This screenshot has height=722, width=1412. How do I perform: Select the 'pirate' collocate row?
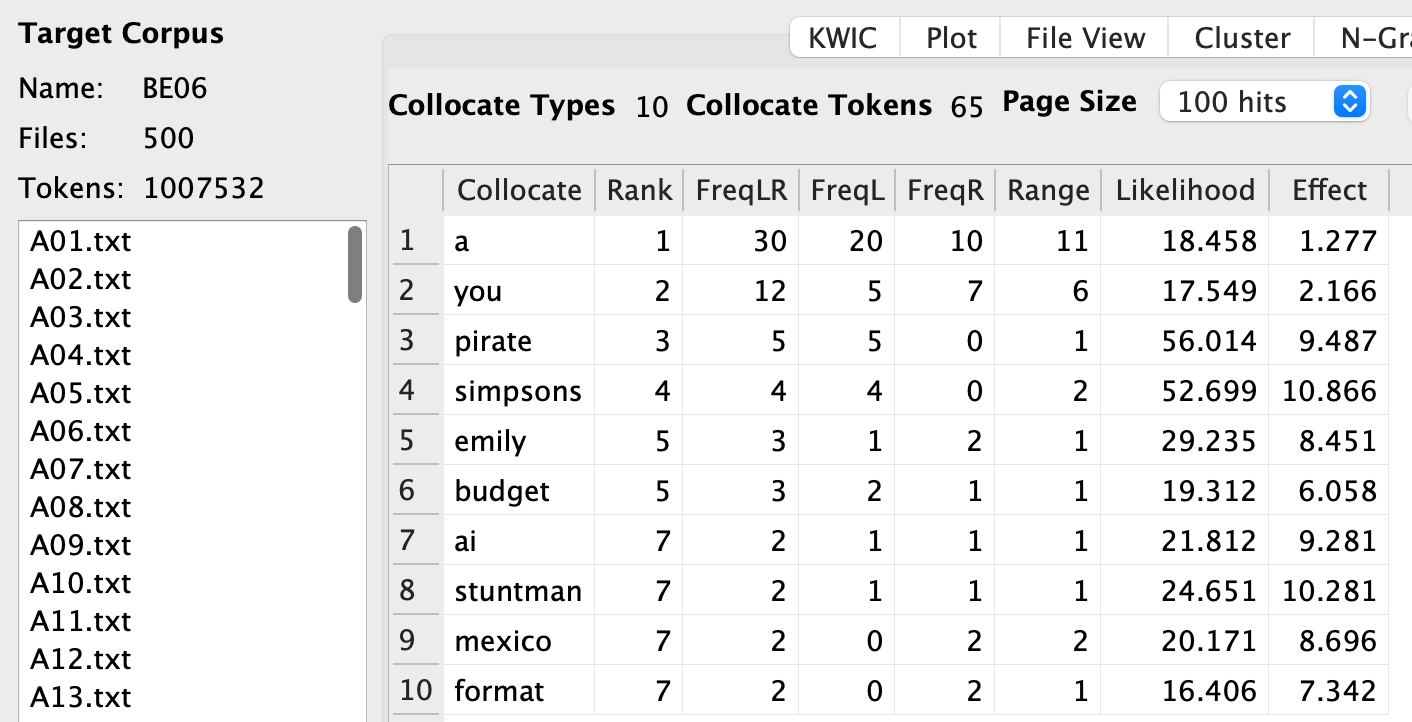pos(493,341)
